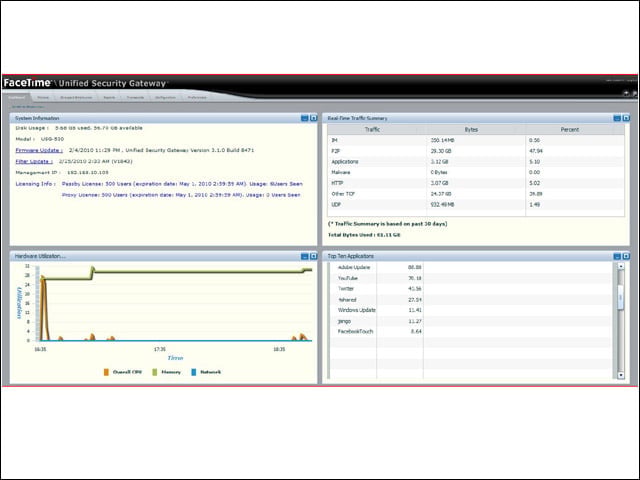Open the Preferences tab
Viewport: 640px width, 480px height.
pos(197,98)
